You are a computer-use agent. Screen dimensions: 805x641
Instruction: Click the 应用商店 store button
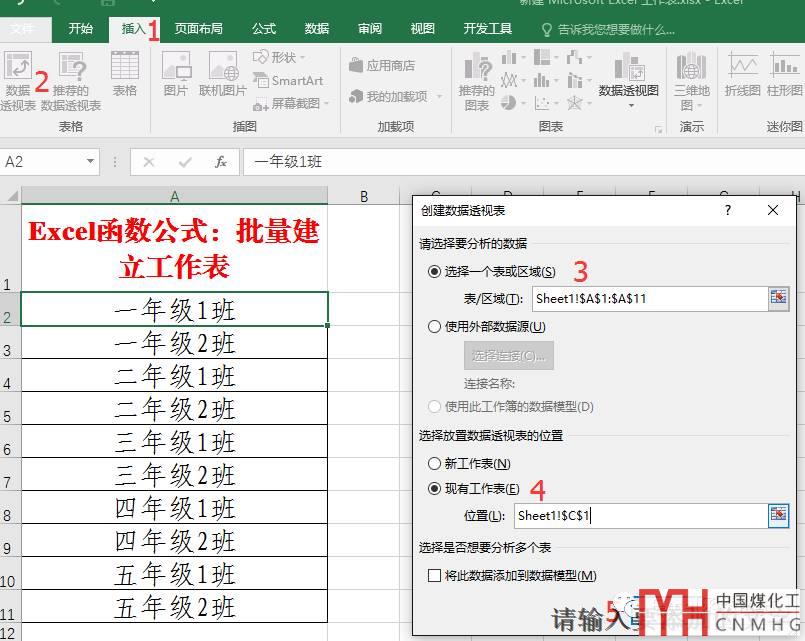tap(381, 66)
